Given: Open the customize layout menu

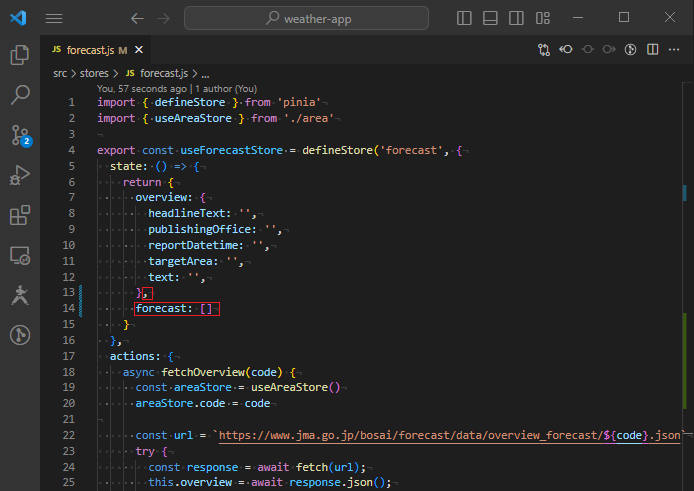Looking at the screenshot, I should point(543,18).
